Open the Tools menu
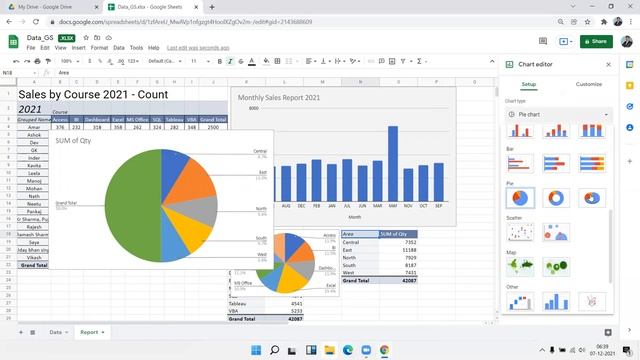Screen dimensions: 640x360 pyautogui.click(x=136, y=48)
